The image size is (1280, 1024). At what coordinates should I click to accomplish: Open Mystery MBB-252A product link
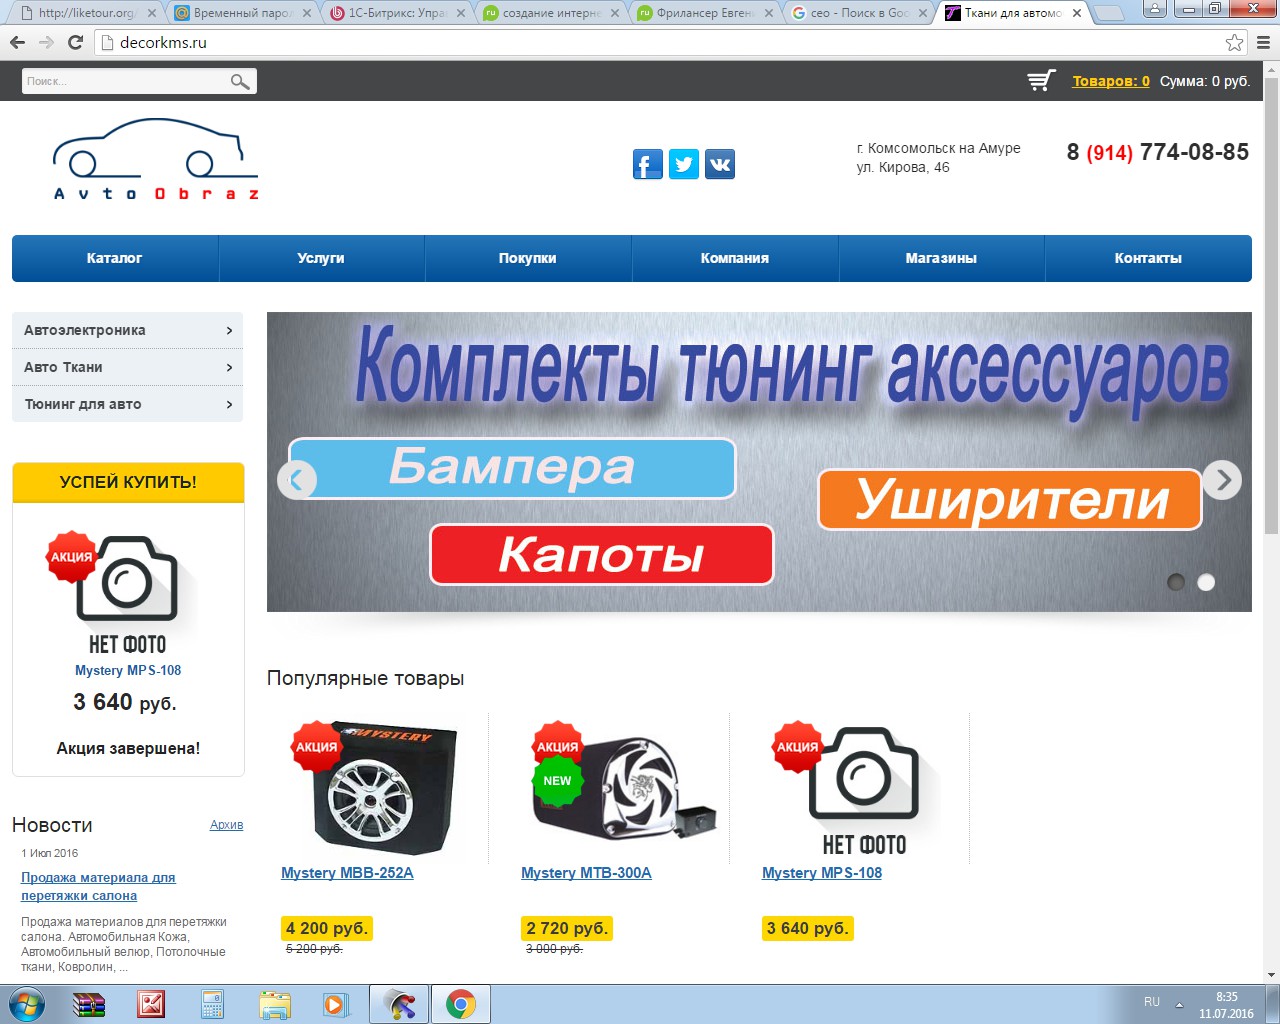pos(347,873)
